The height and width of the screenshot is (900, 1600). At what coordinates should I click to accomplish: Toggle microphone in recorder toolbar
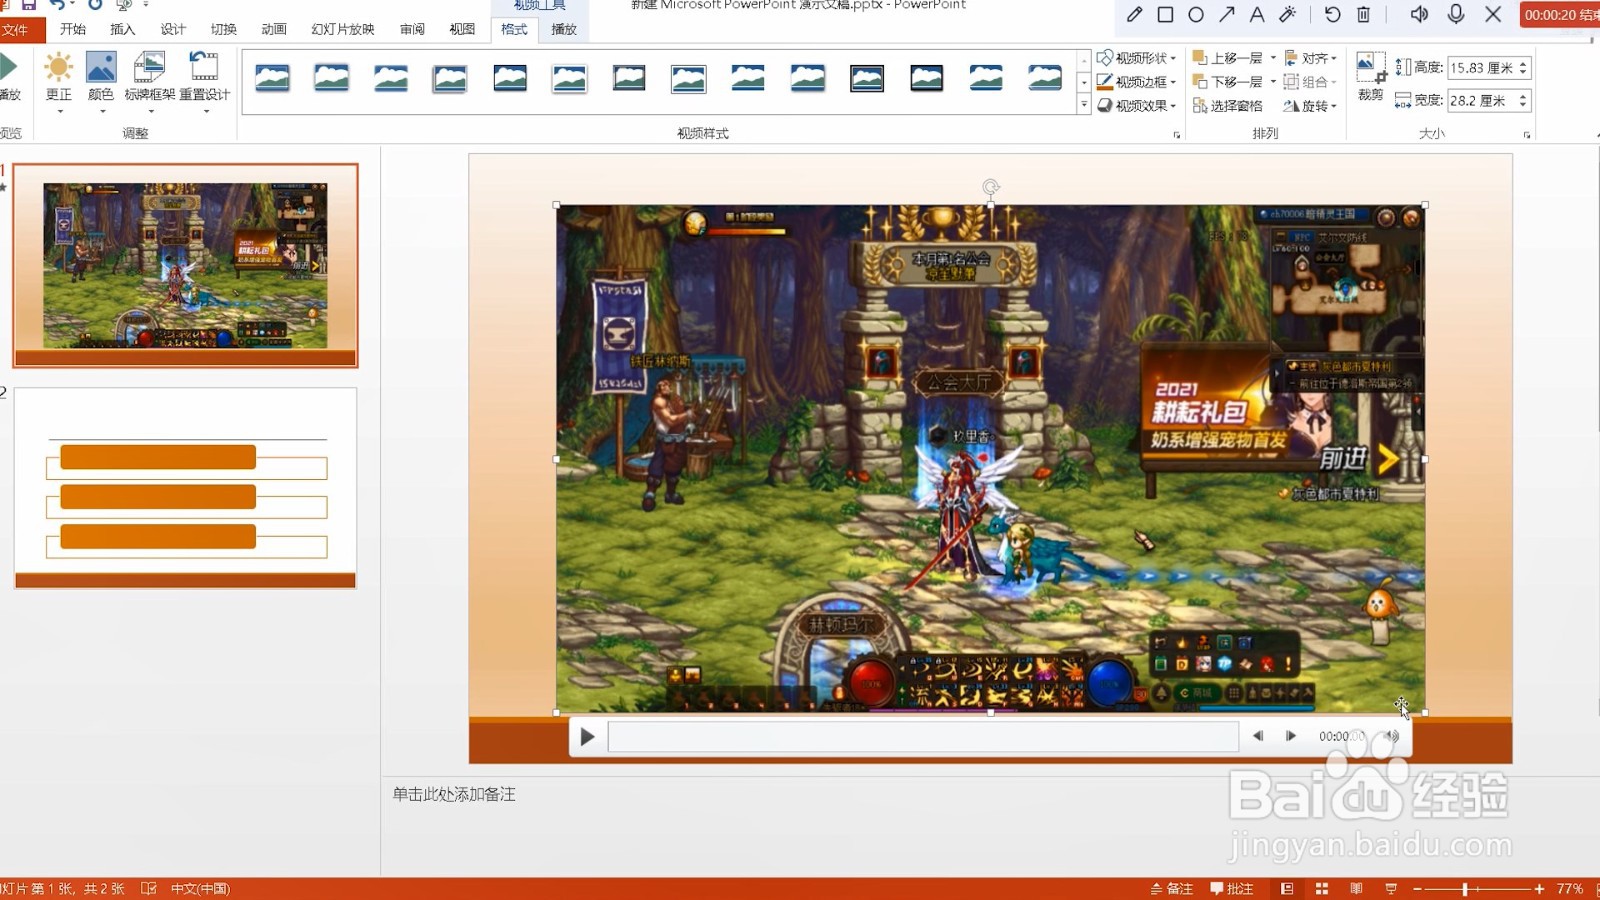[x=1456, y=14]
